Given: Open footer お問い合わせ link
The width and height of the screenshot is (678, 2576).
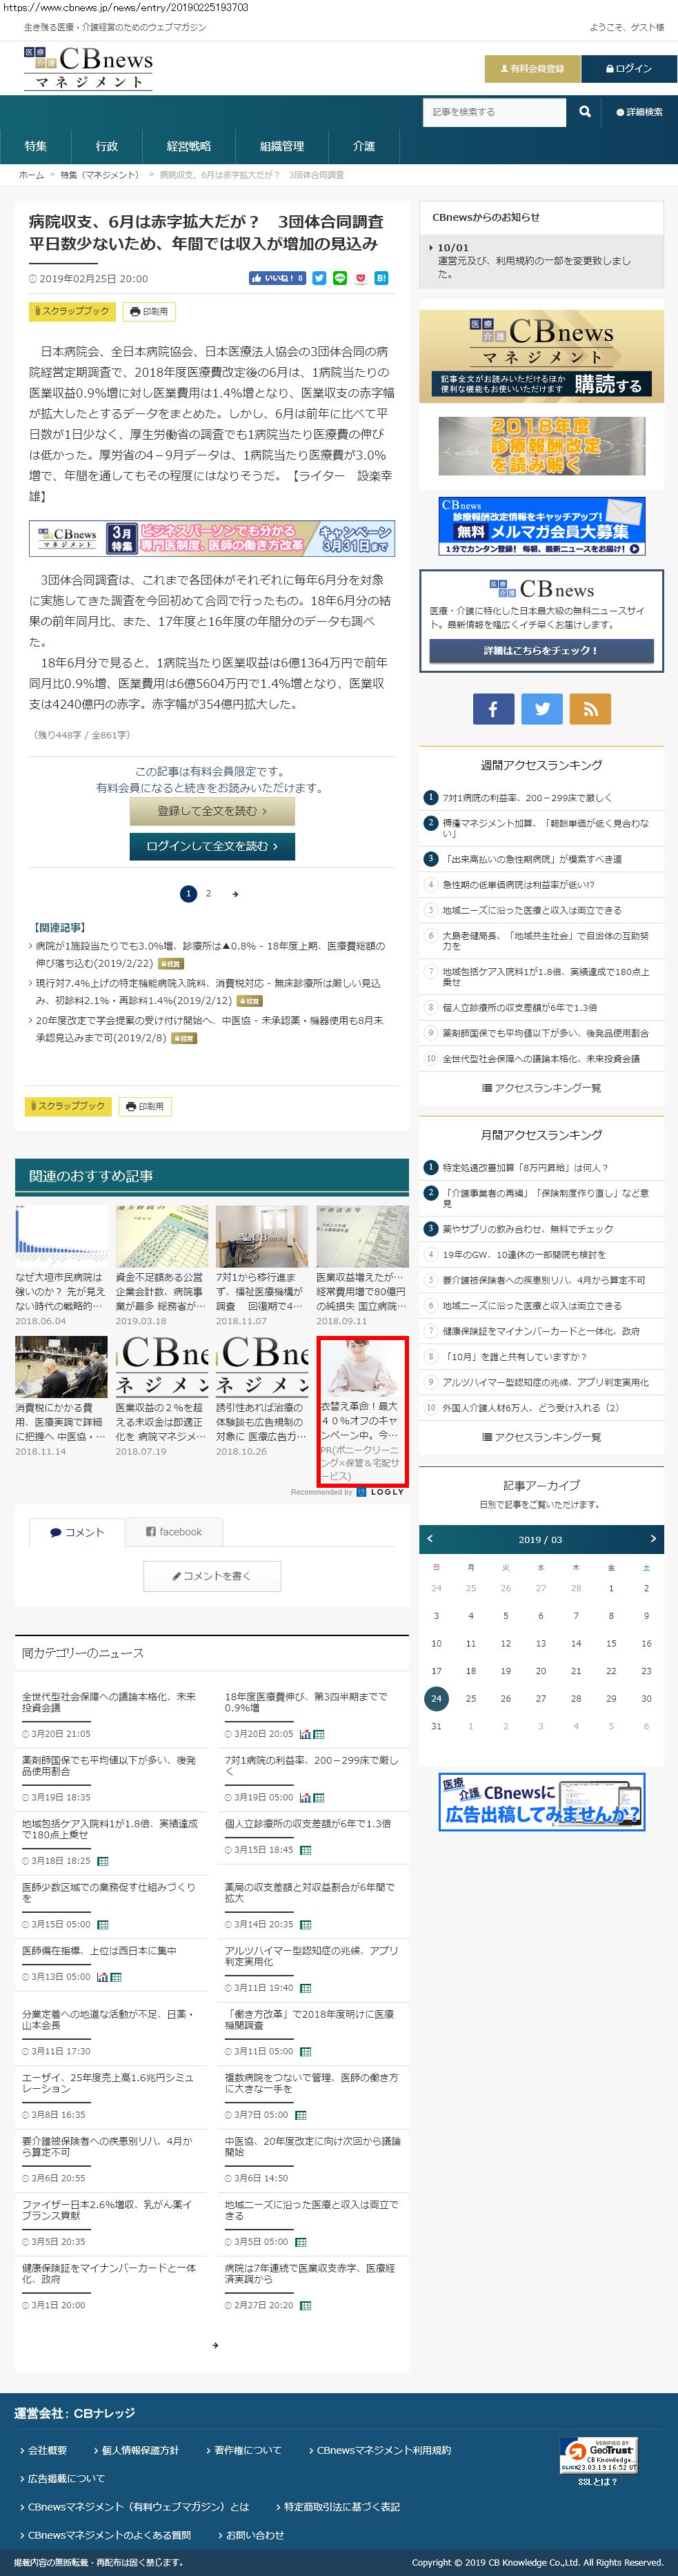Looking at the screenshot, I should point(254,2535).
